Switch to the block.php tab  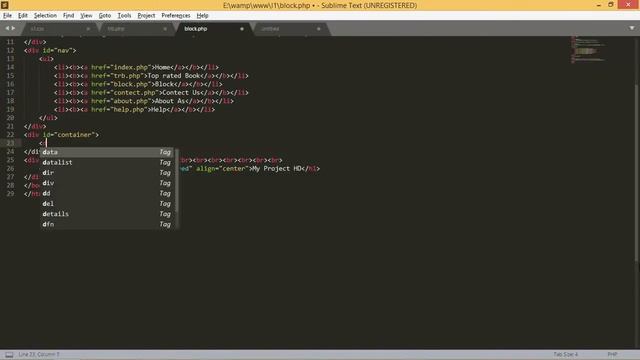[214, 29]
